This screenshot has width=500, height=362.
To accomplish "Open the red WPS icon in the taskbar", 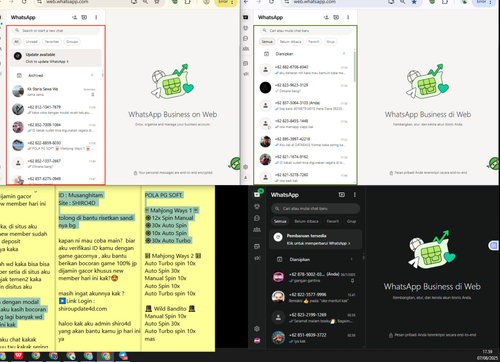I will (x=18, y=356).
